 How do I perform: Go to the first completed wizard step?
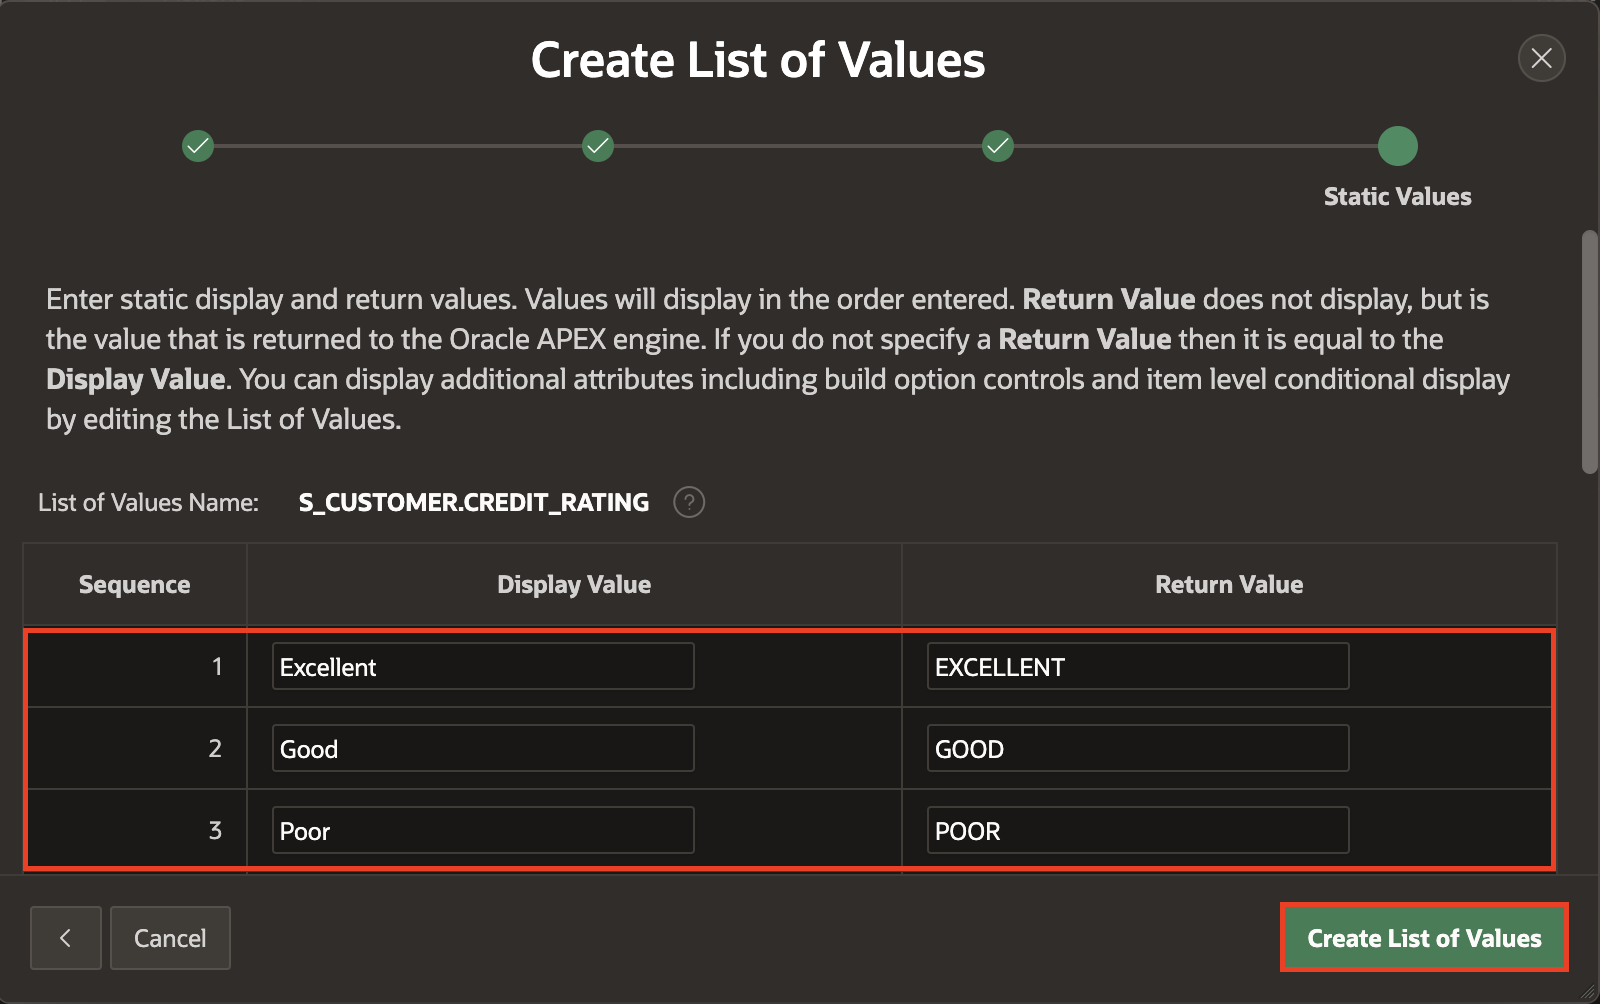click(x=198, y=146)
